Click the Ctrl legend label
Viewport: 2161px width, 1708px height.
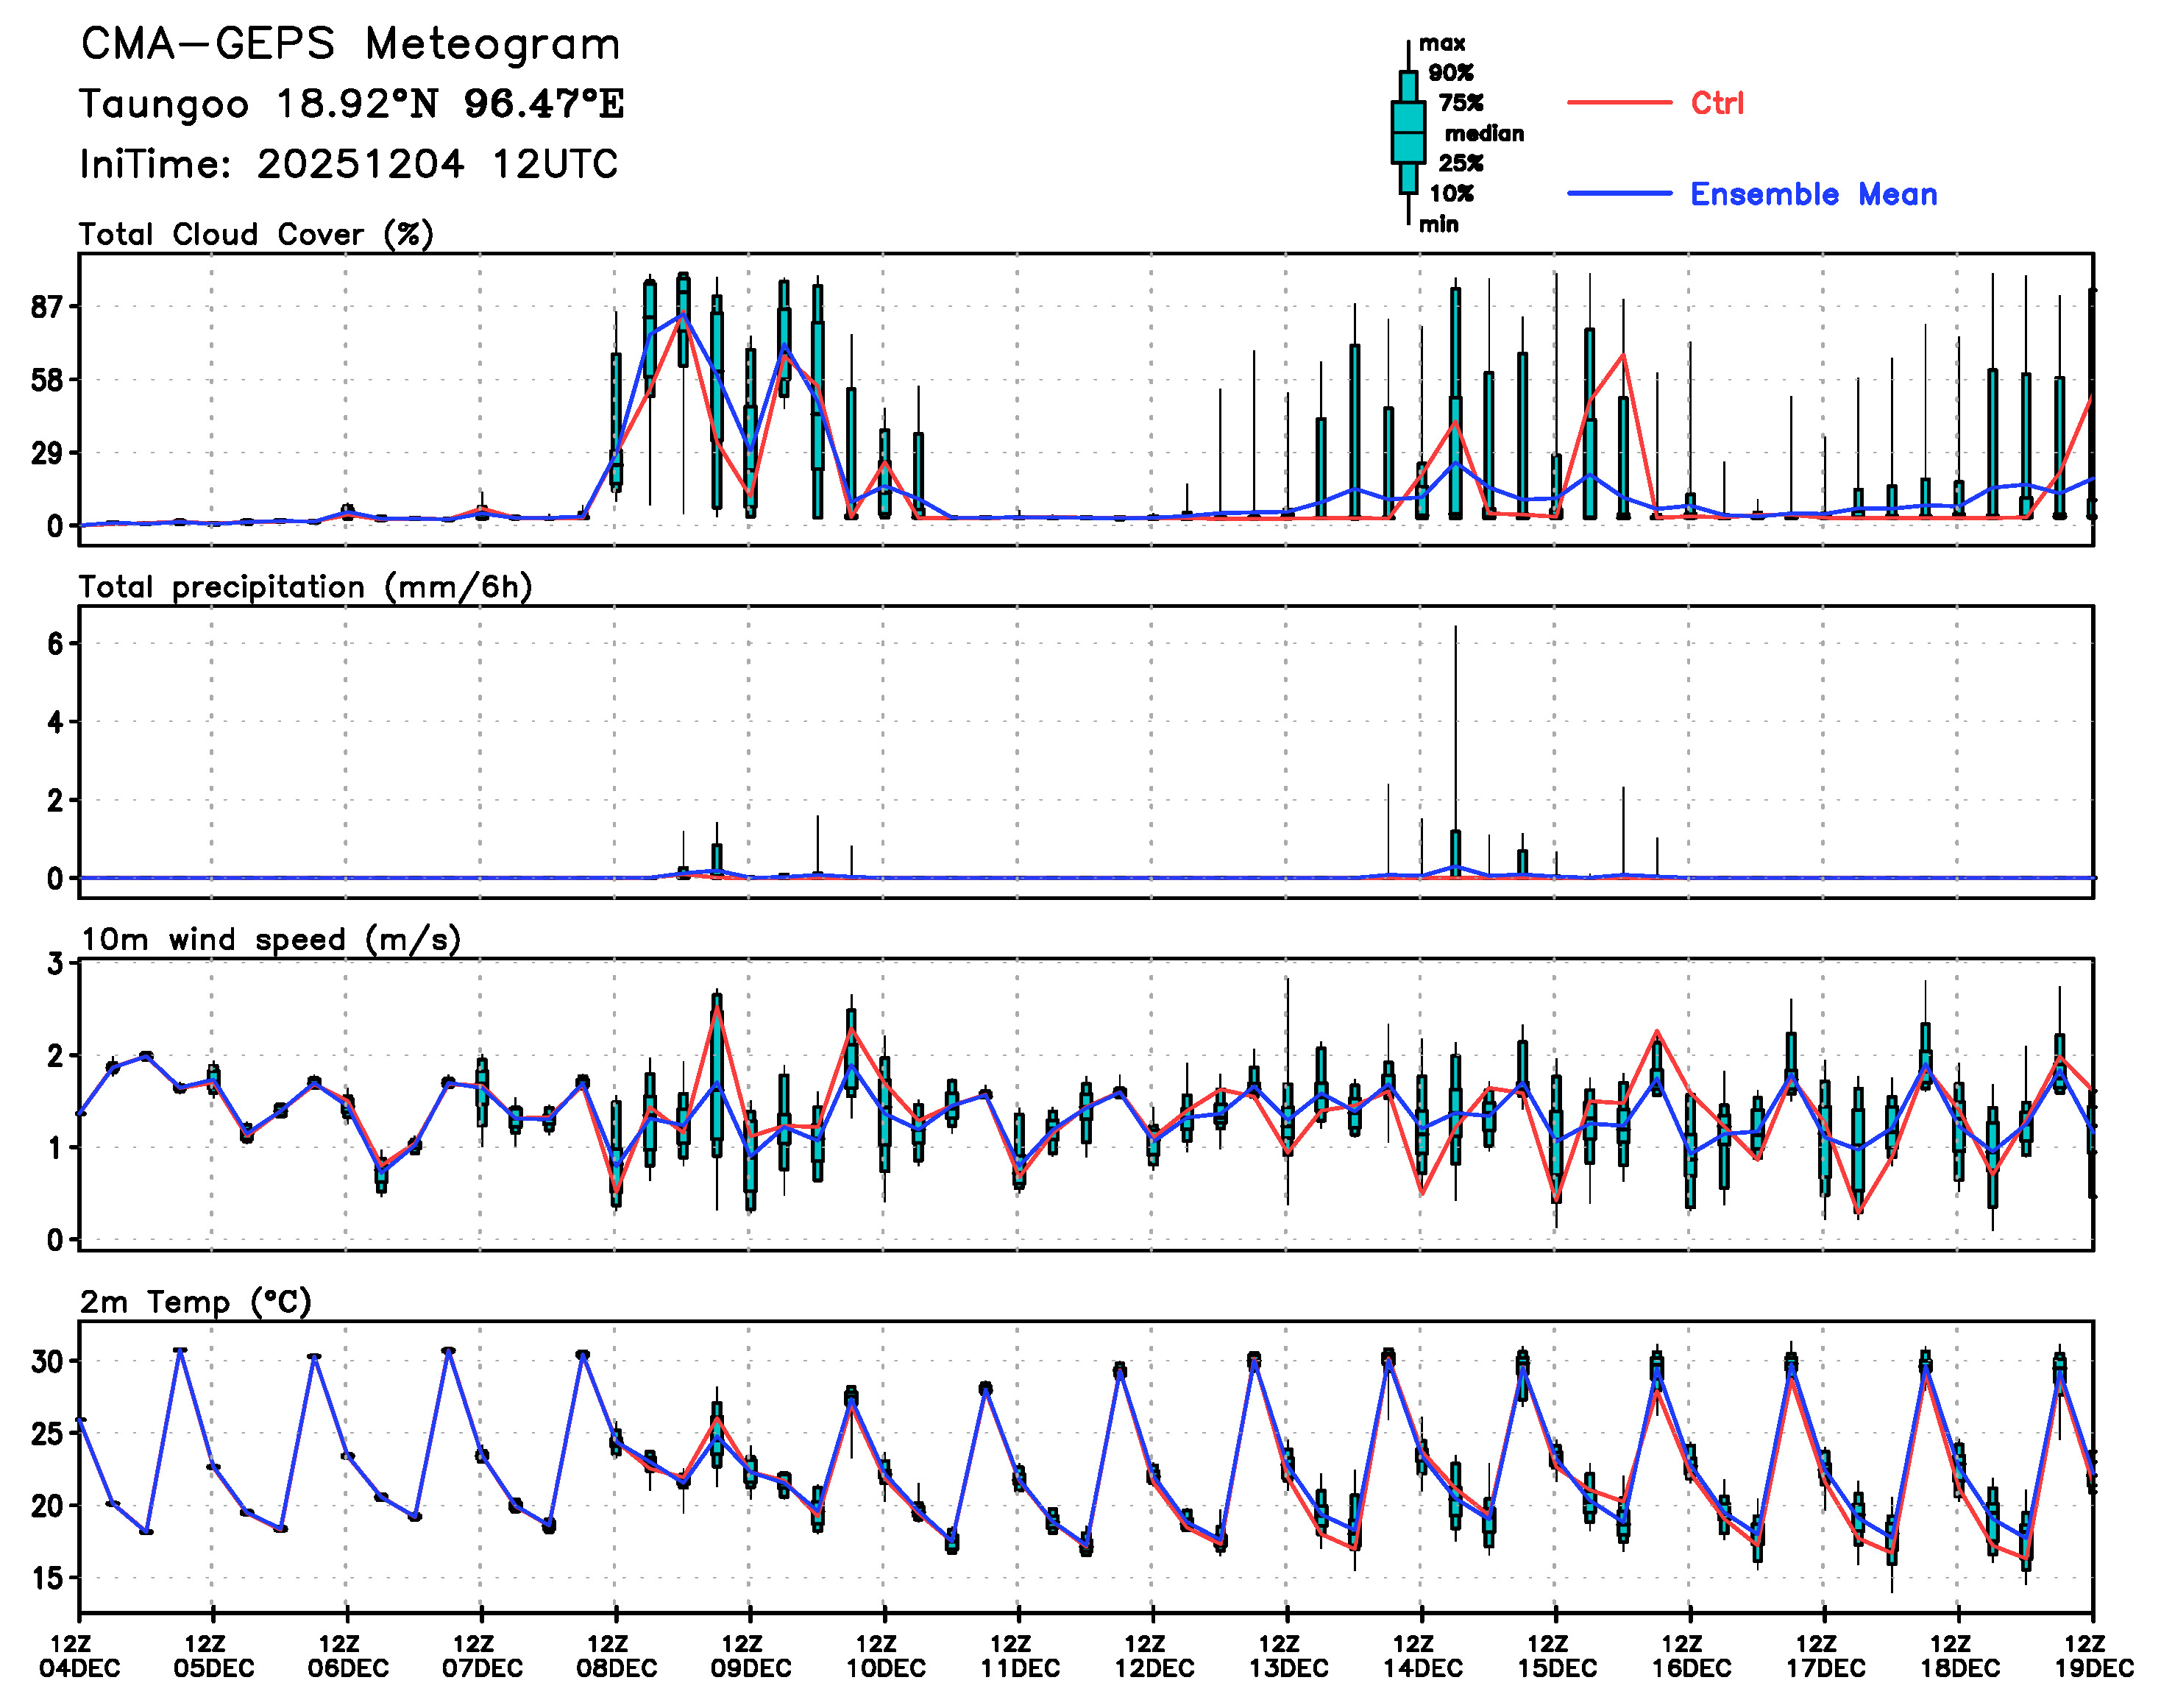tap(1717, 103)
